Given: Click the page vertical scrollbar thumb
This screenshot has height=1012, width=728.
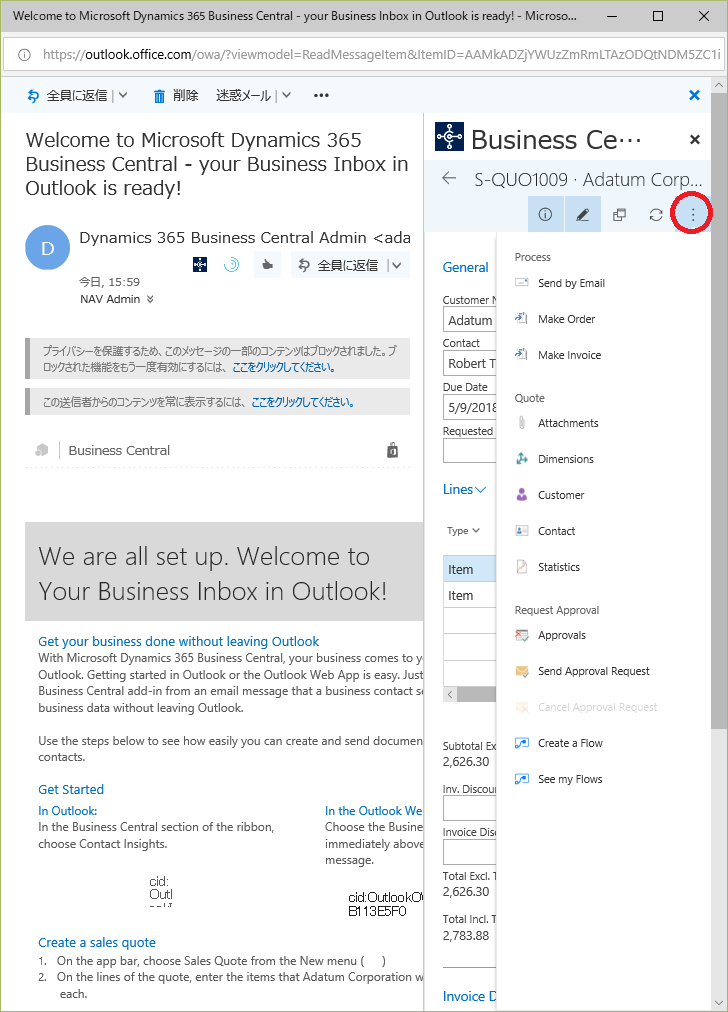Looking at the screenshot, I should coord(718,413).
